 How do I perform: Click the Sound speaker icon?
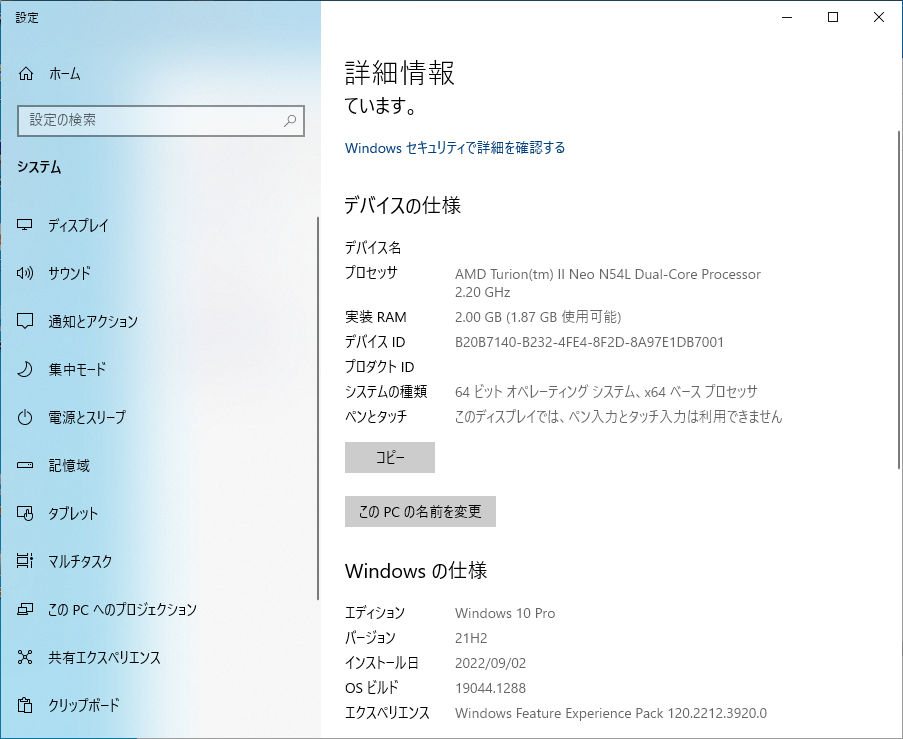[25, 273]
